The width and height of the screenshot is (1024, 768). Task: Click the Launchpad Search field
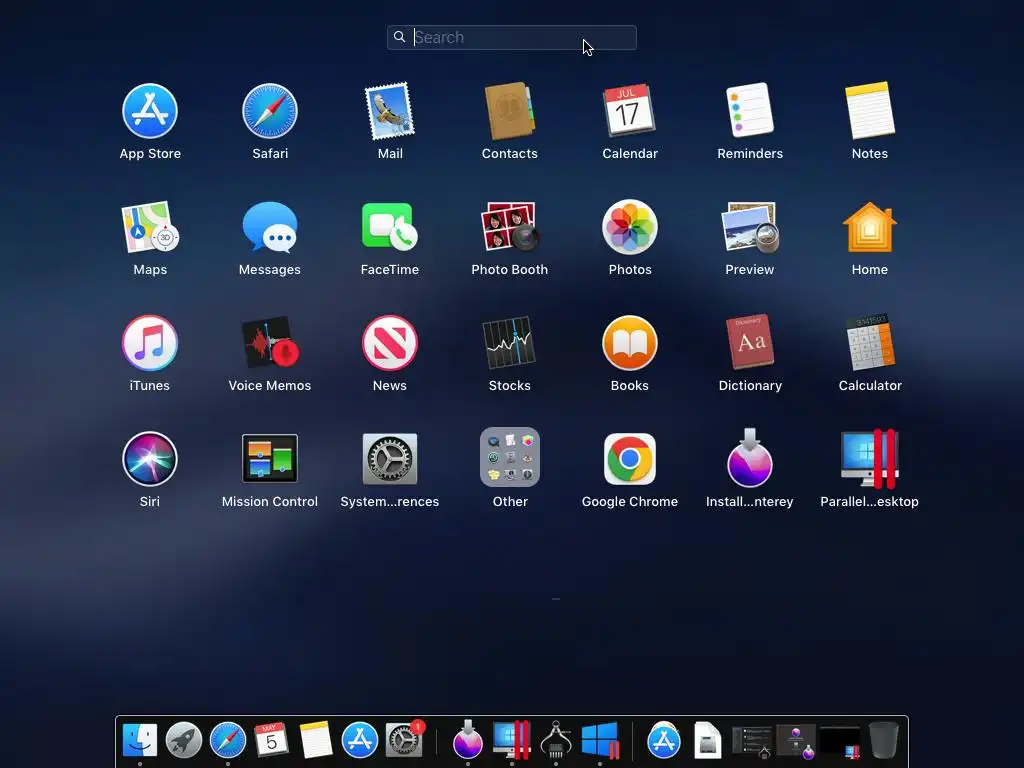pos(511,37)
